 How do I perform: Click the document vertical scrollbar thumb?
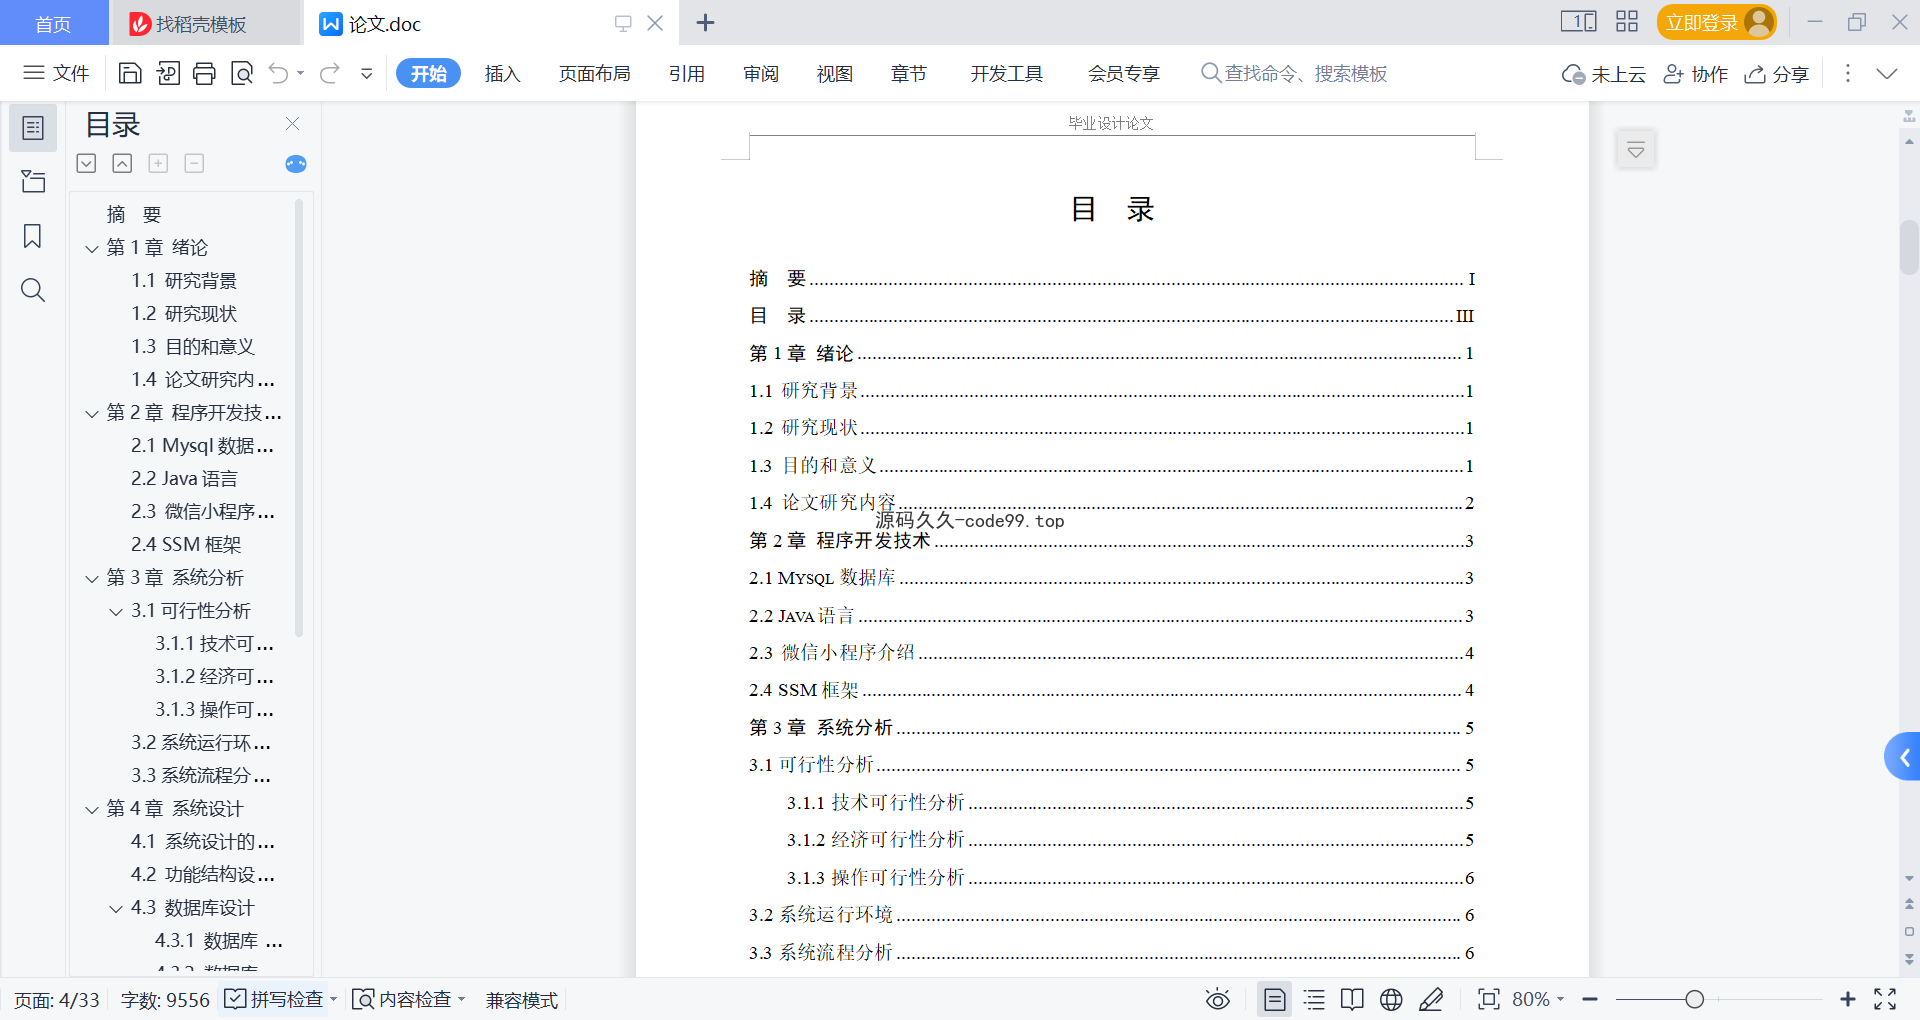point(1909,246)
